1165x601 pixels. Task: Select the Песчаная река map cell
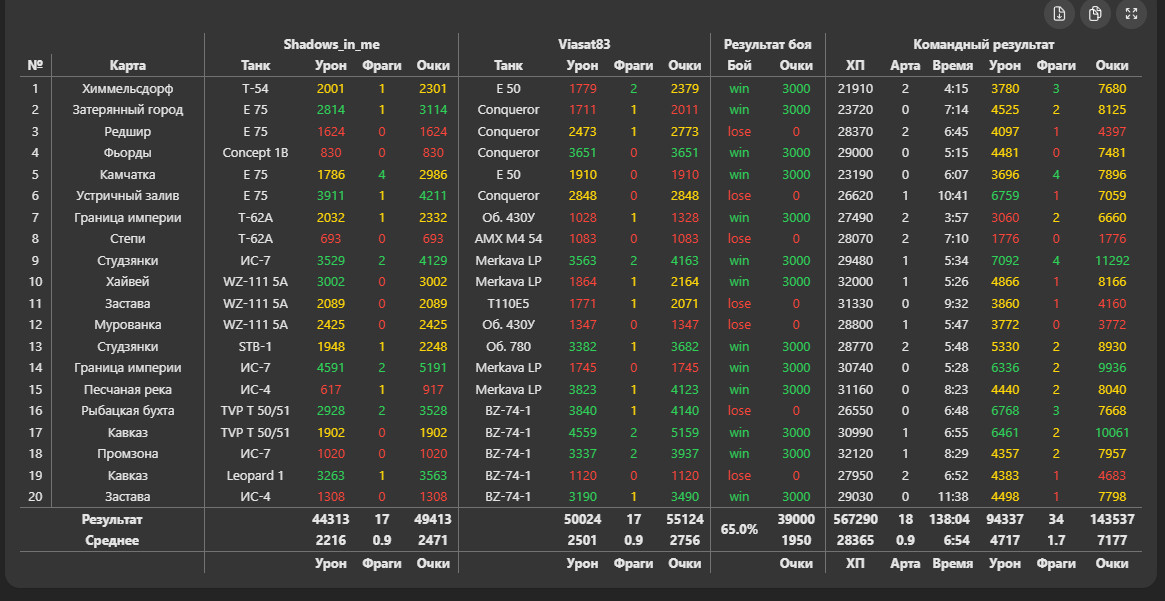point(128,390)
